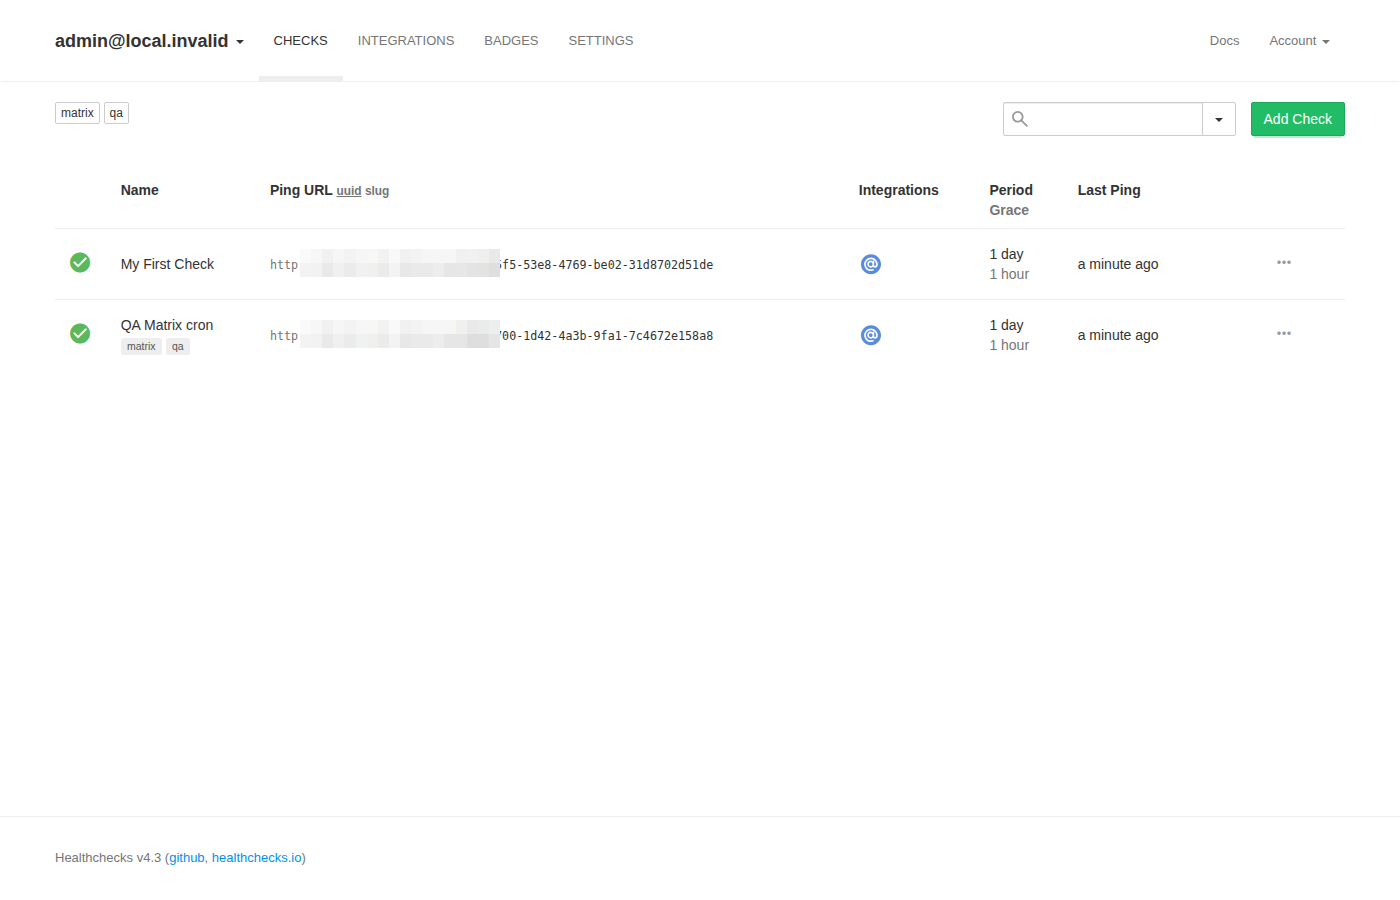Click the Add Check button
This screenshot has height=900, width=1400.
point(1298,119)
